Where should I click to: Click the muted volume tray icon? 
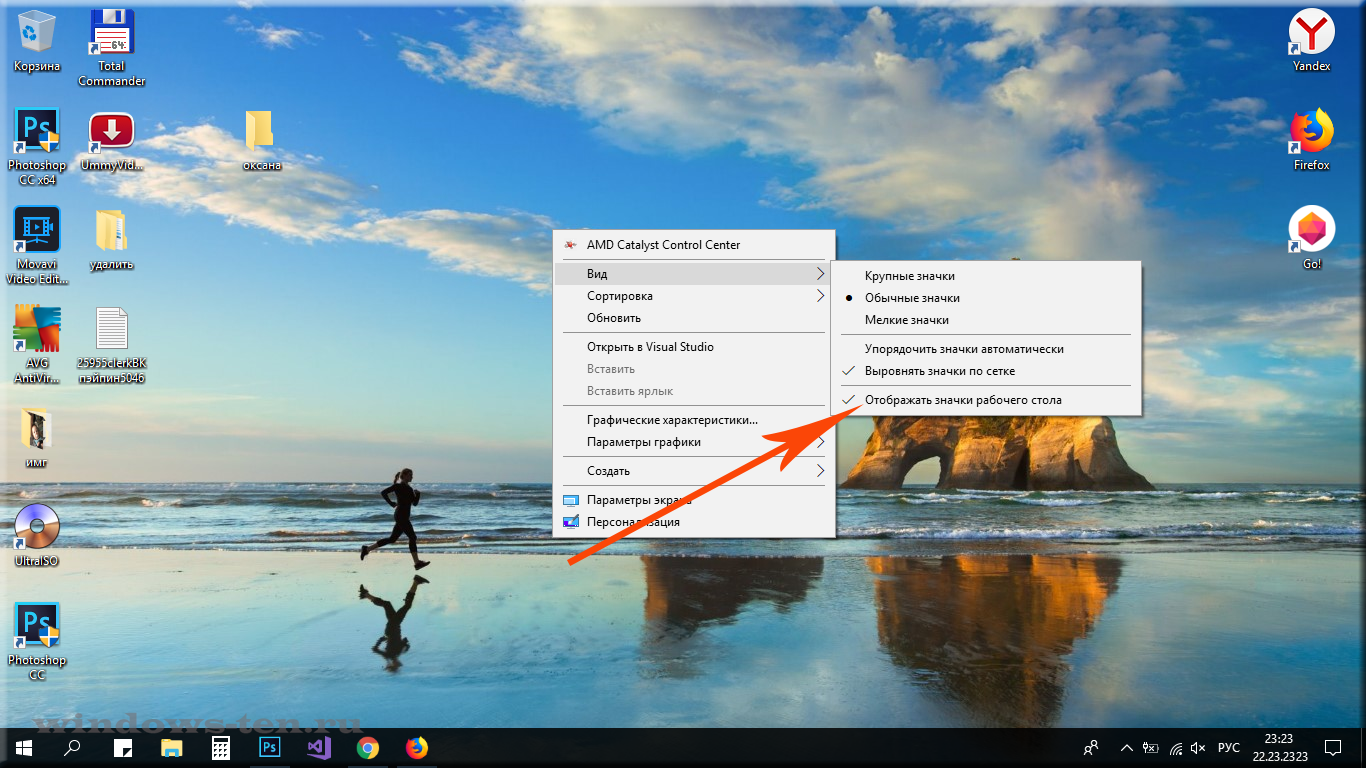pyautogui.click(x=1198, y=747)
